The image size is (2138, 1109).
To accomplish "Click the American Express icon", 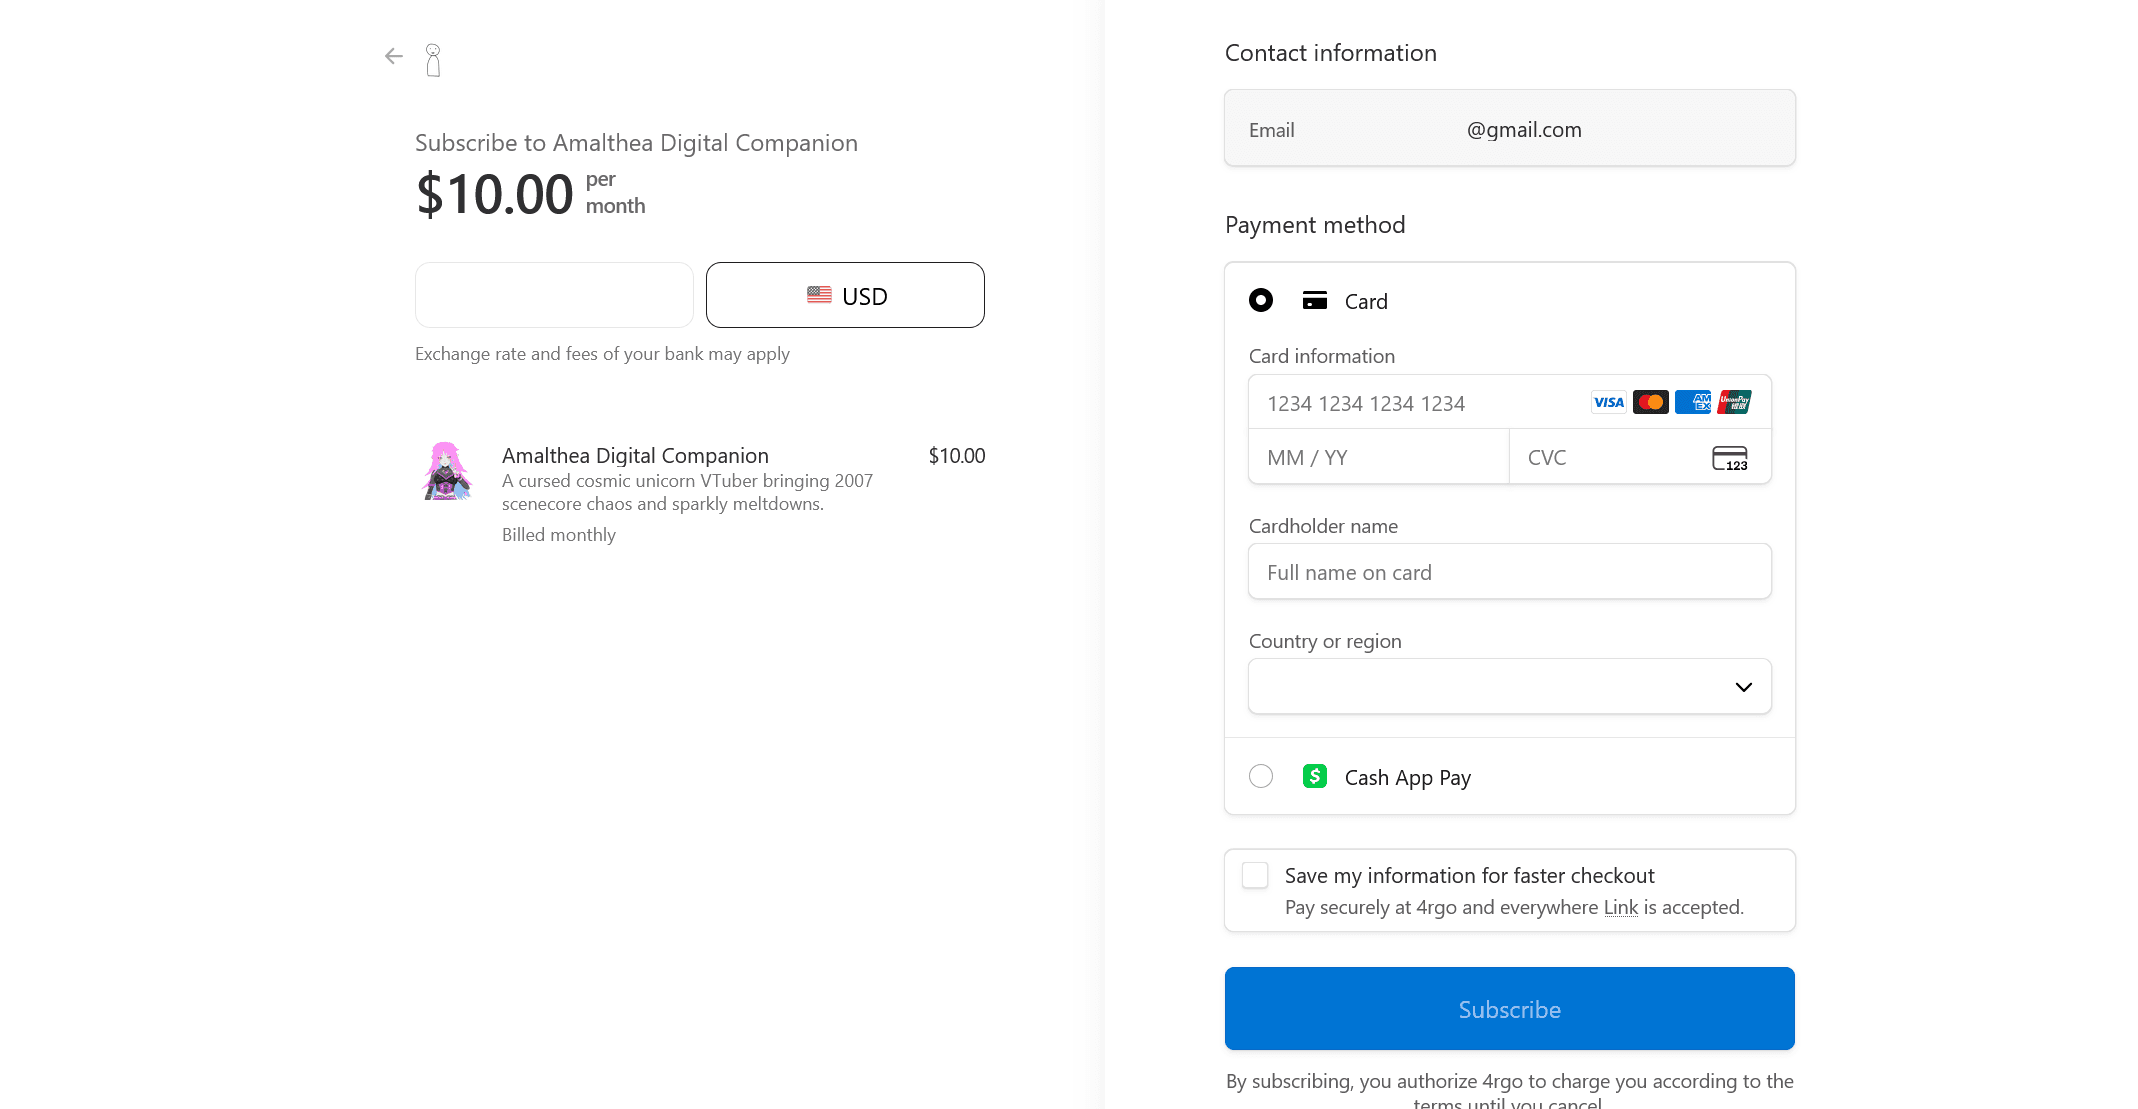I will click(1692, 402).
